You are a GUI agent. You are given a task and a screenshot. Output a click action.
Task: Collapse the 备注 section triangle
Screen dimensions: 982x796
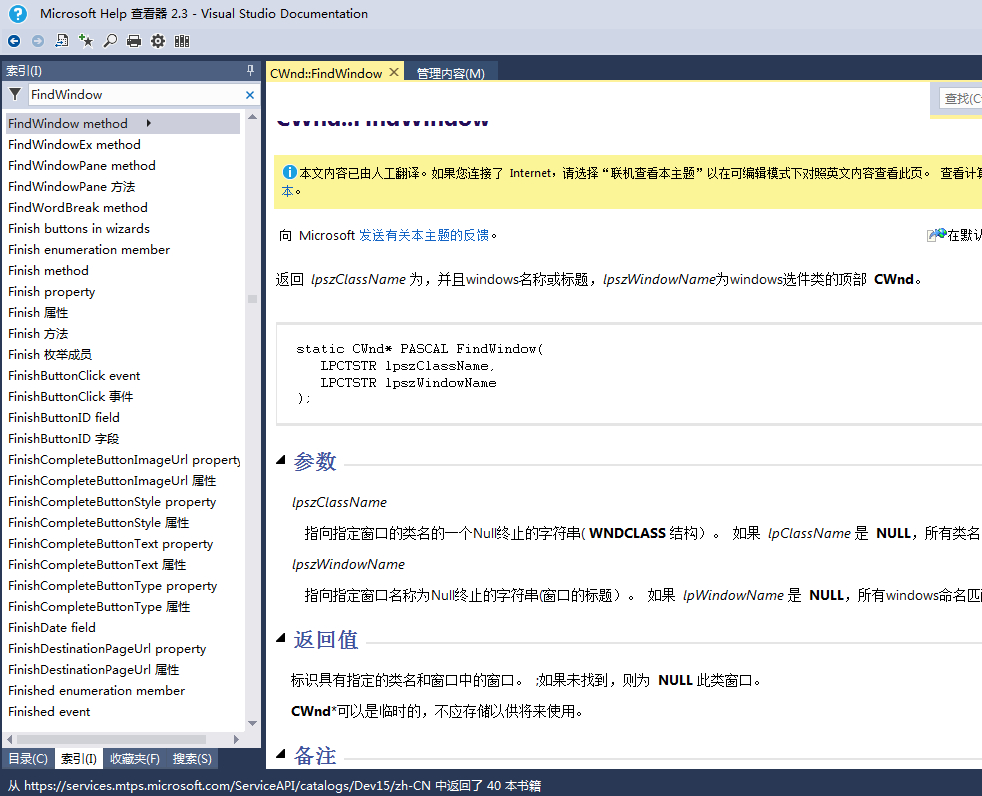coord(281,754)
